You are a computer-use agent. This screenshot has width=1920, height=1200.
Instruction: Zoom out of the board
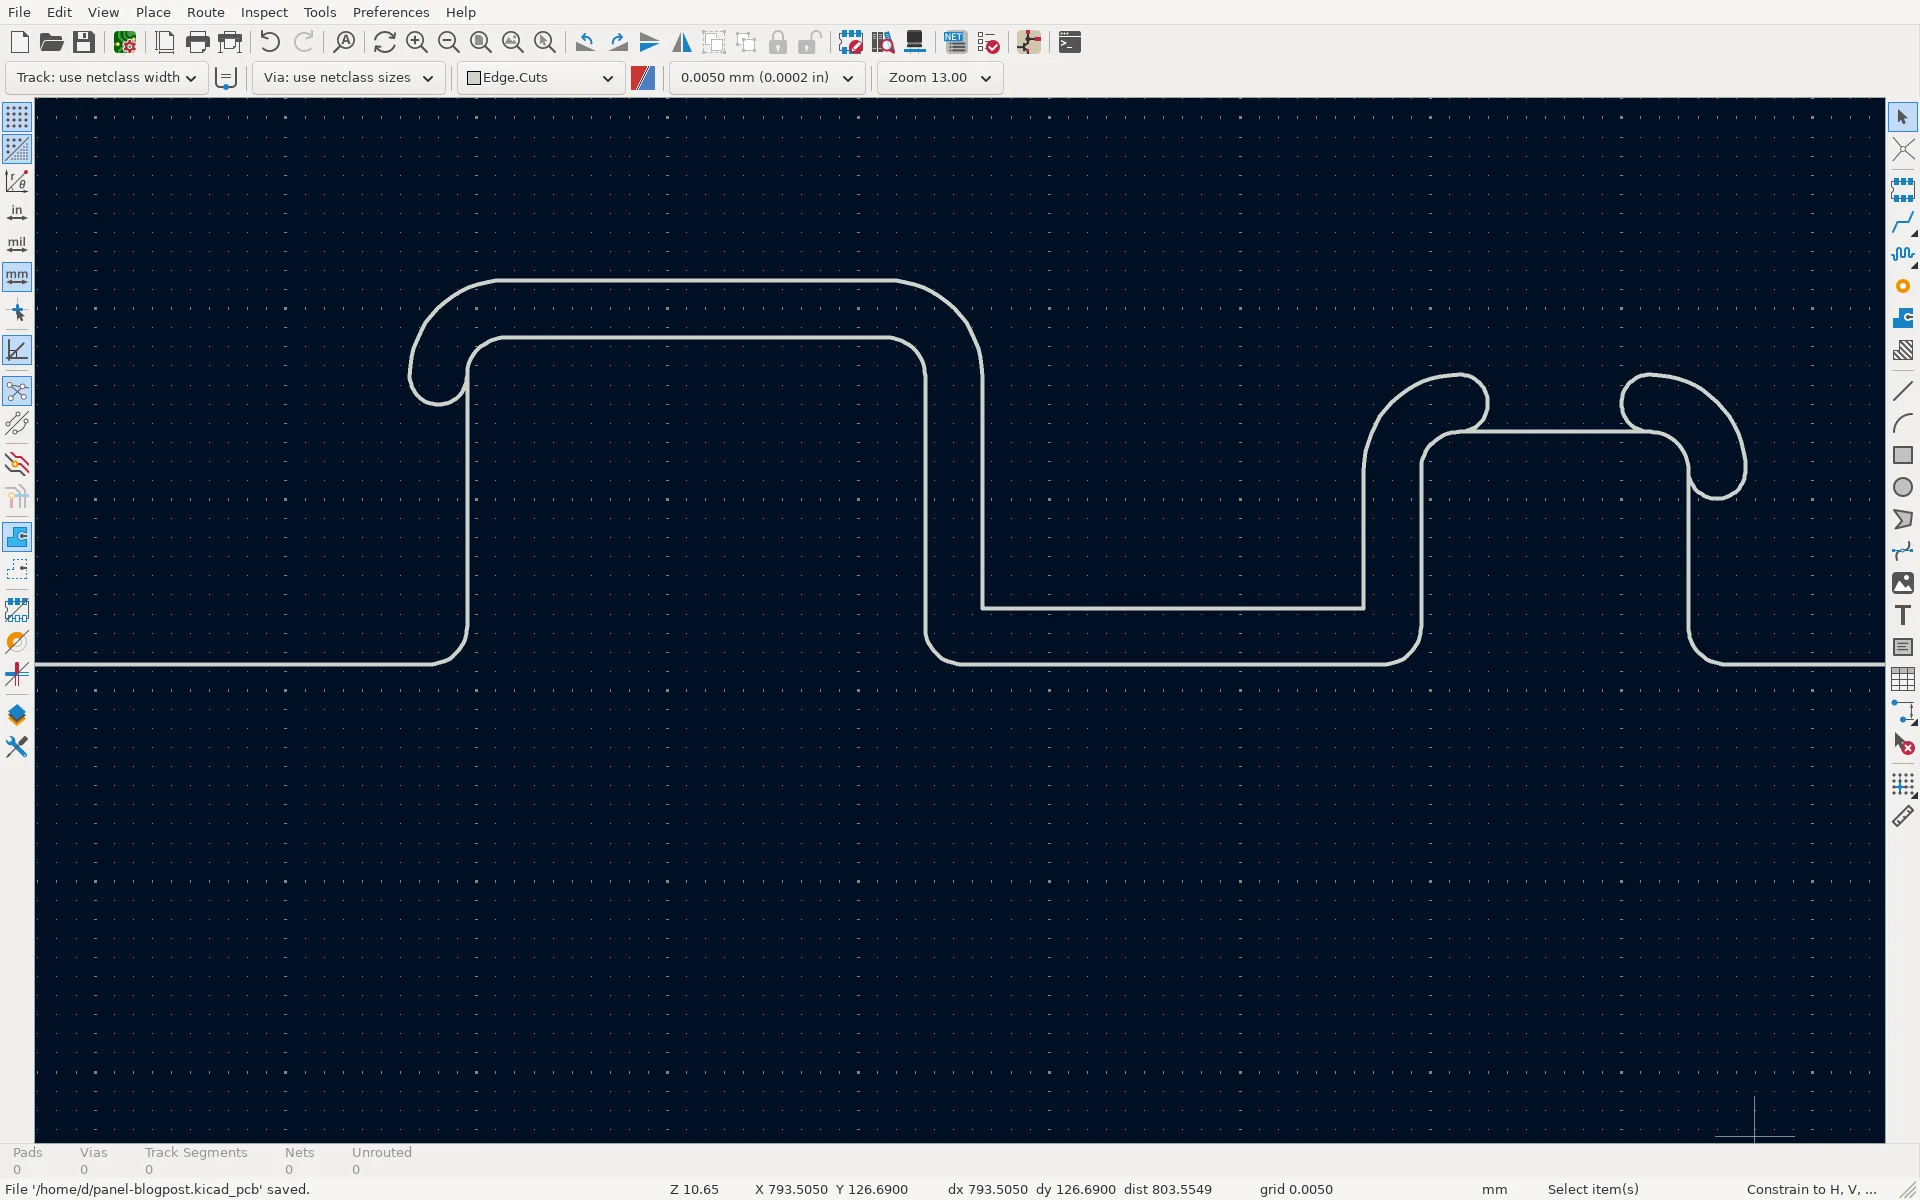449,42
